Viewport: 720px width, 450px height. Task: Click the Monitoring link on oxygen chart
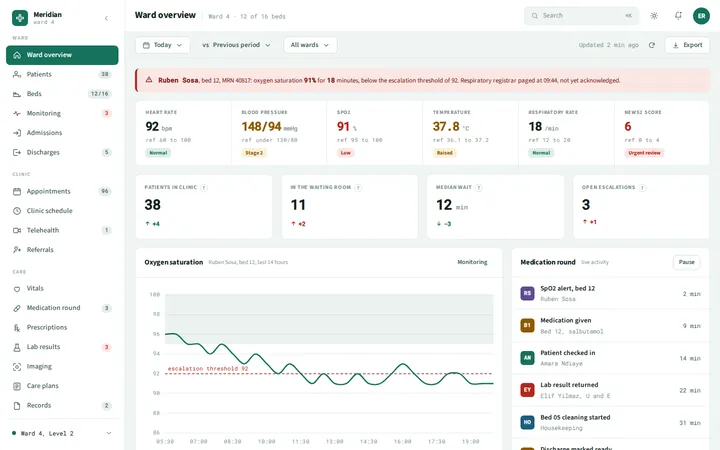click(x=472, y=262)
